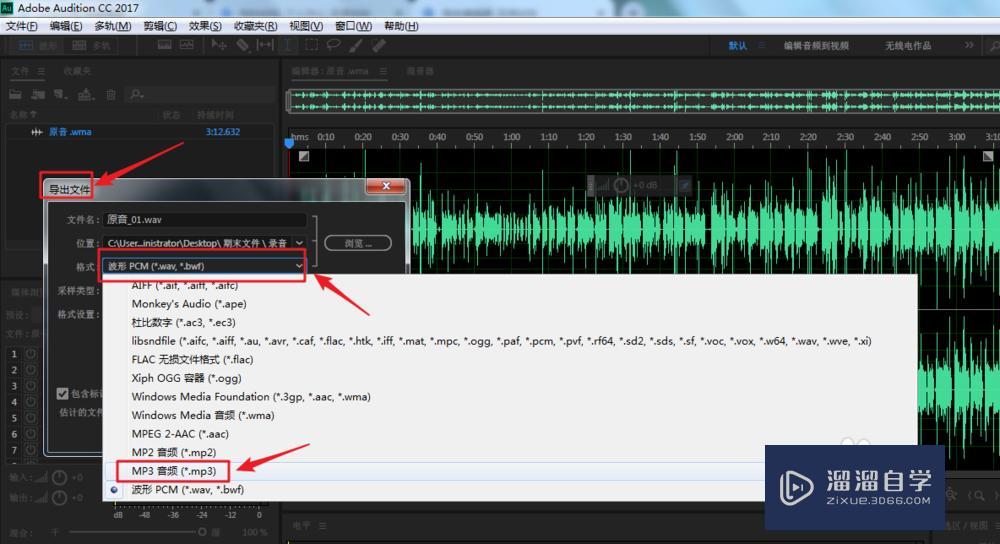Select the Razor tool
This screenshot has height=544, width=1000.
tap(242, 45)
